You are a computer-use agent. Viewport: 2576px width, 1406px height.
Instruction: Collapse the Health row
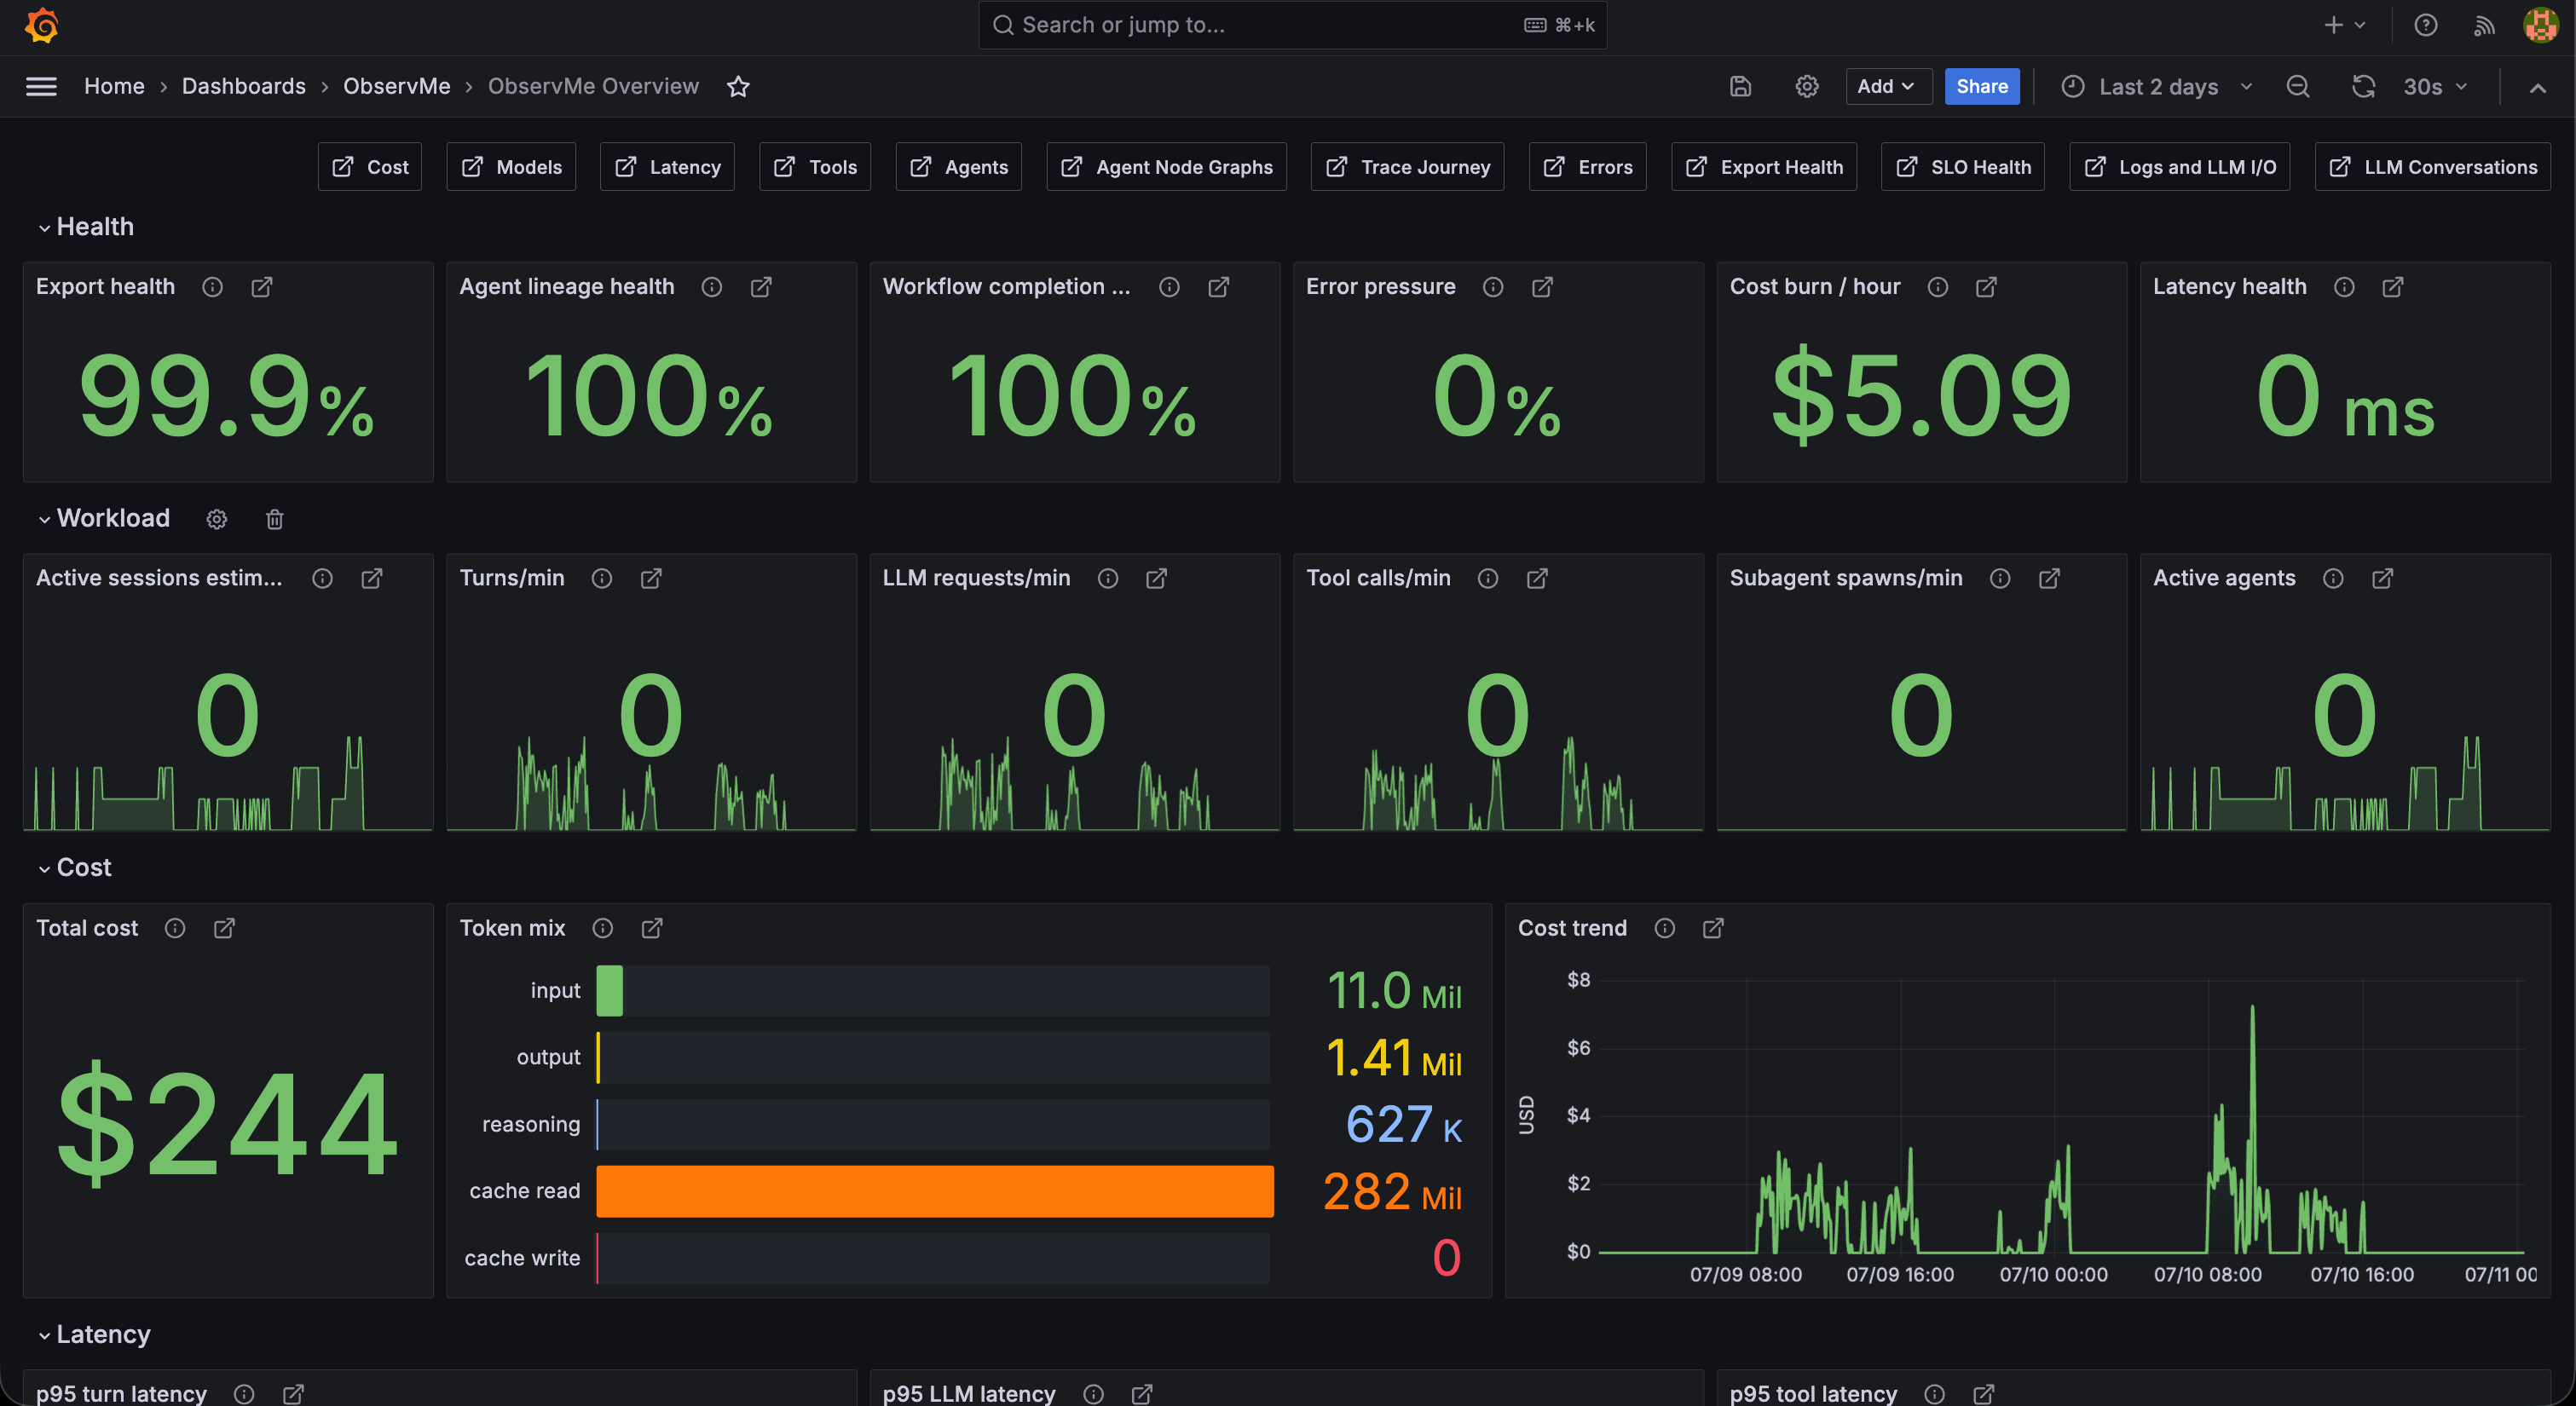[86, 227]
